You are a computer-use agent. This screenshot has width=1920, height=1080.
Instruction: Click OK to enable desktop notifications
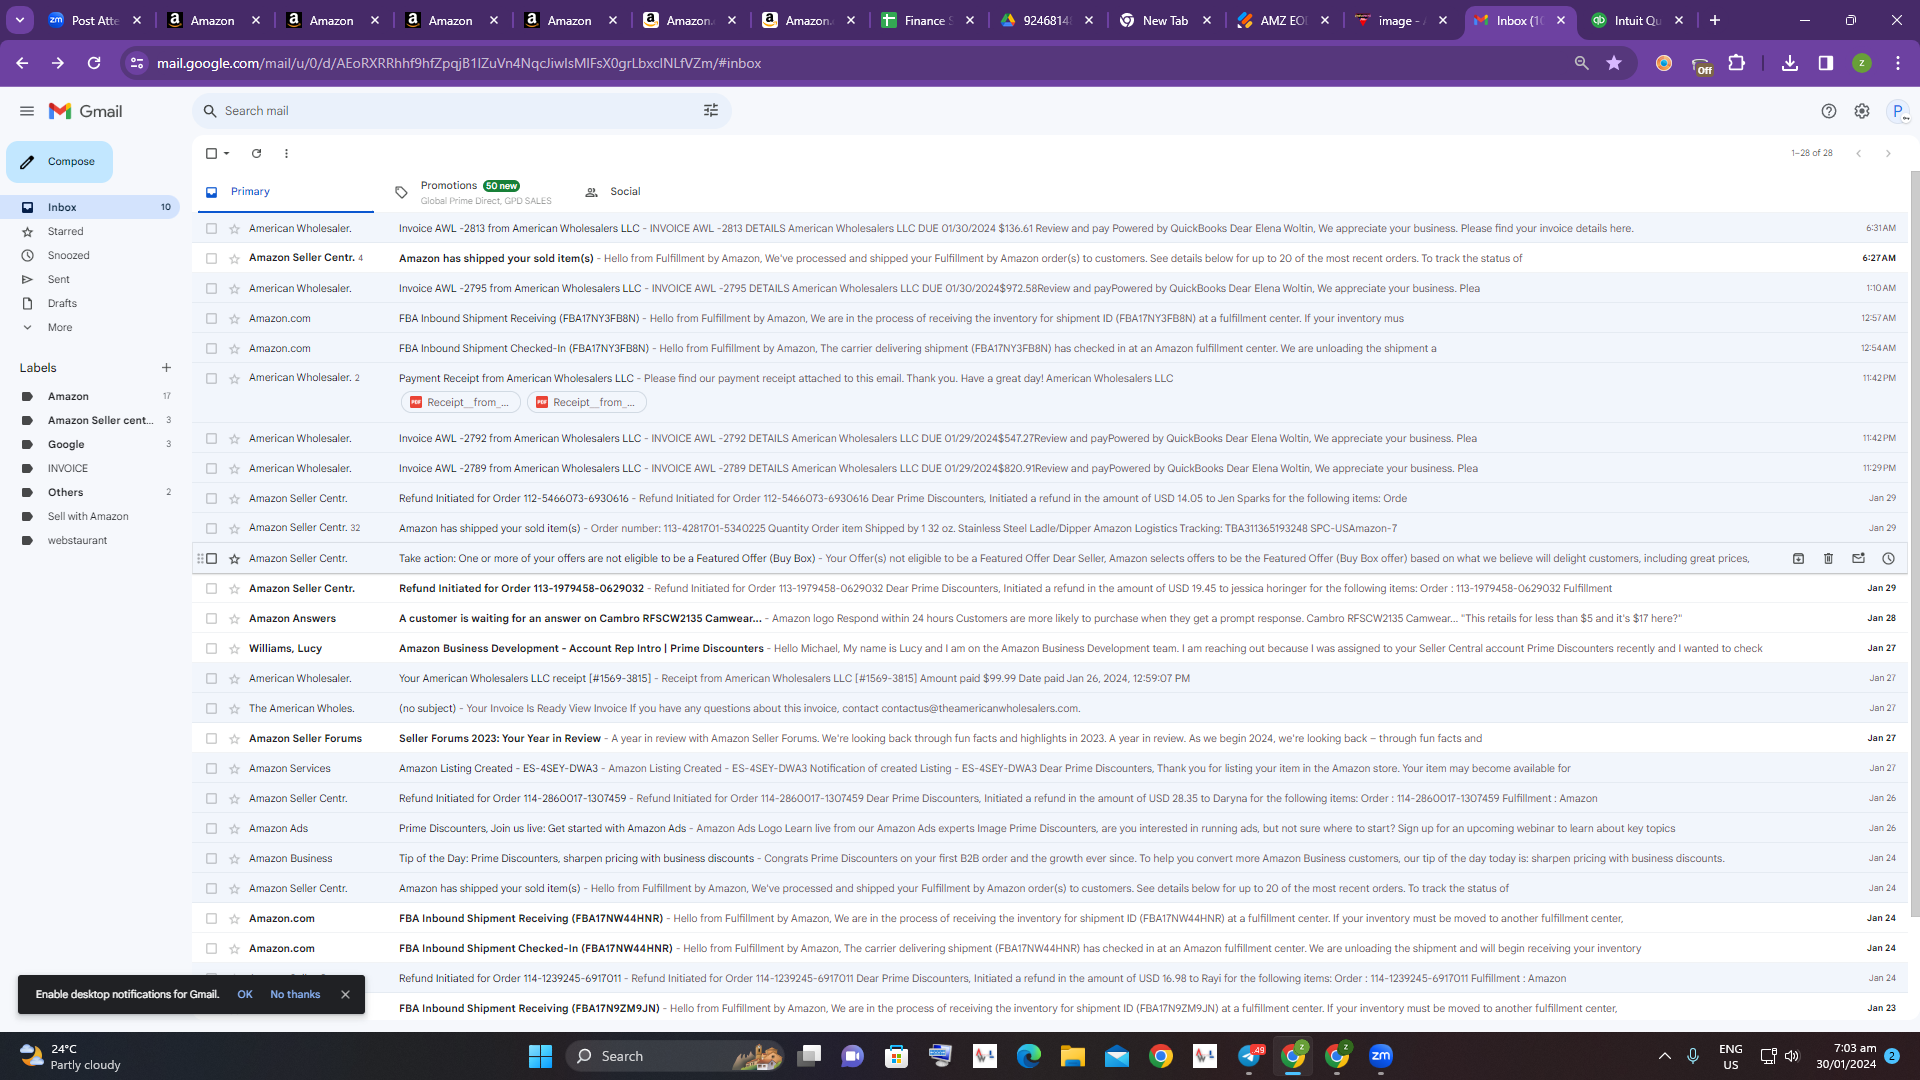pos(245,994)
